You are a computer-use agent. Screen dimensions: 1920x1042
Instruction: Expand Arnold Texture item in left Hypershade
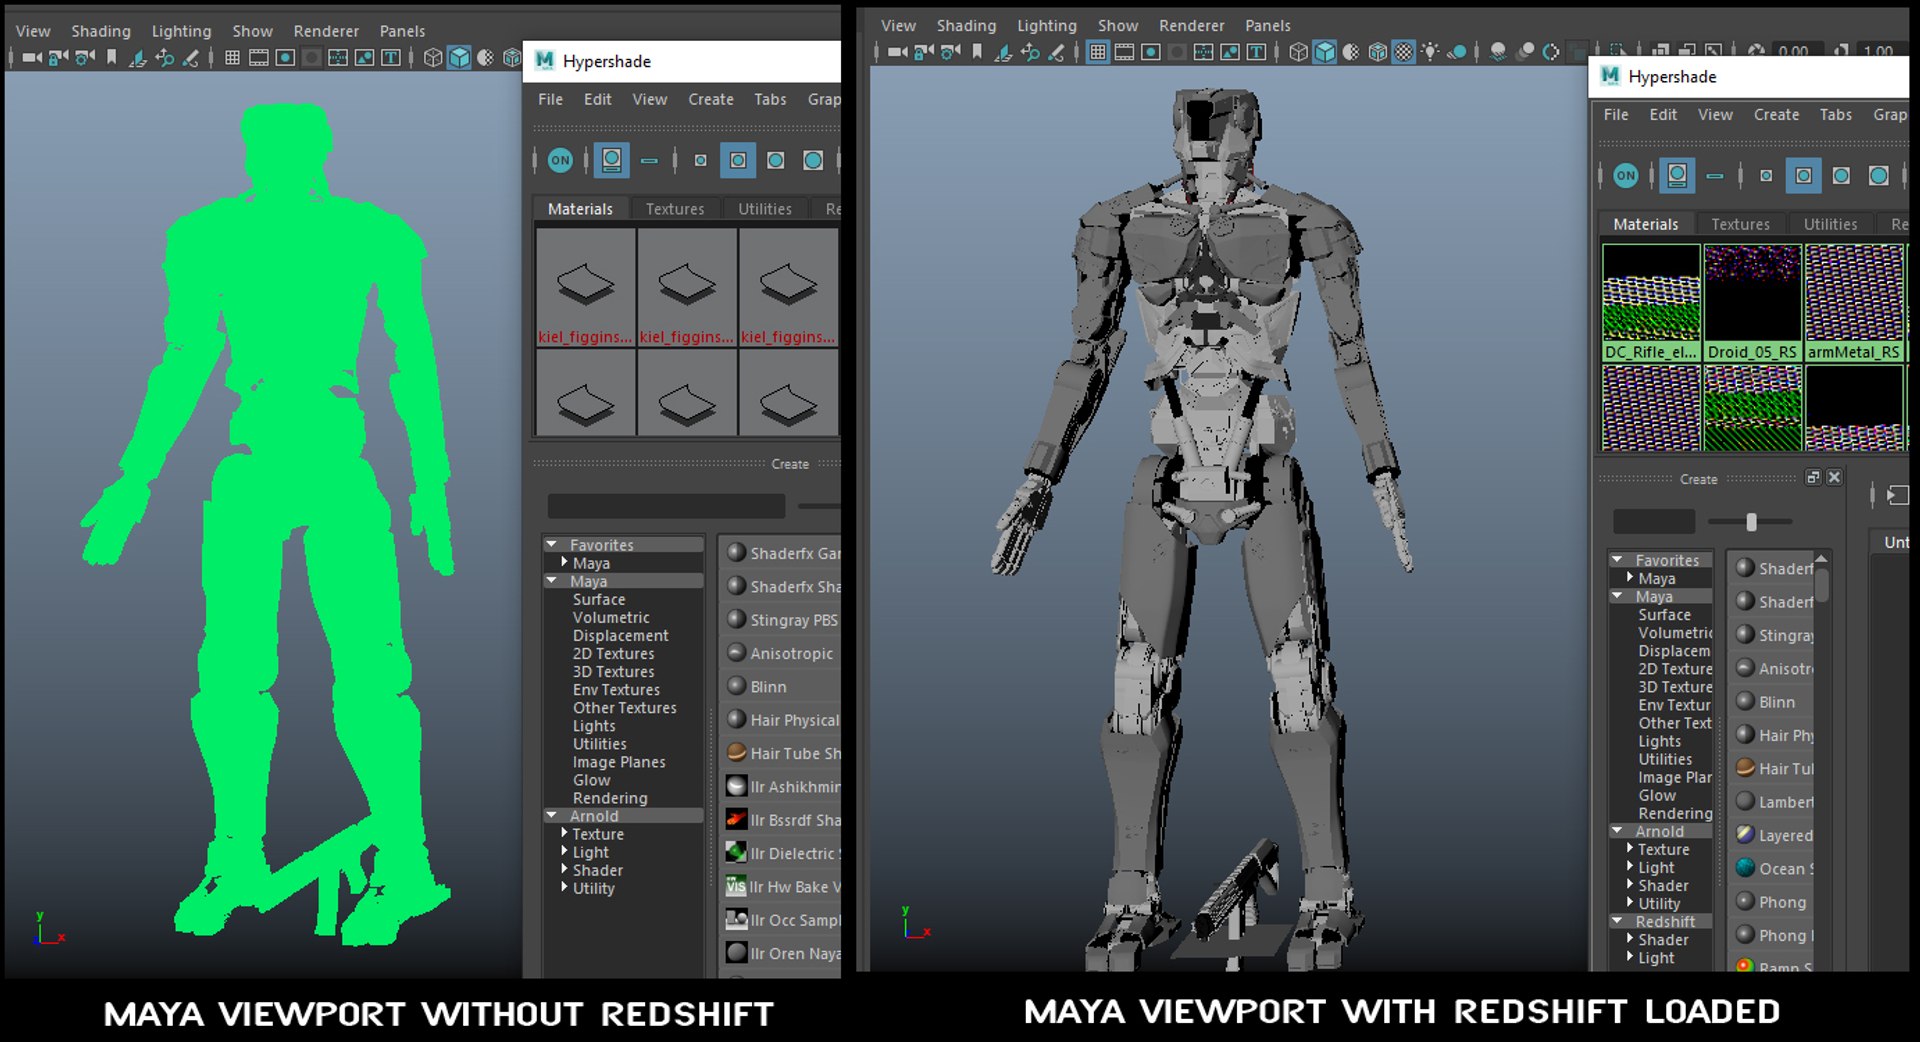tap(565, 833)
